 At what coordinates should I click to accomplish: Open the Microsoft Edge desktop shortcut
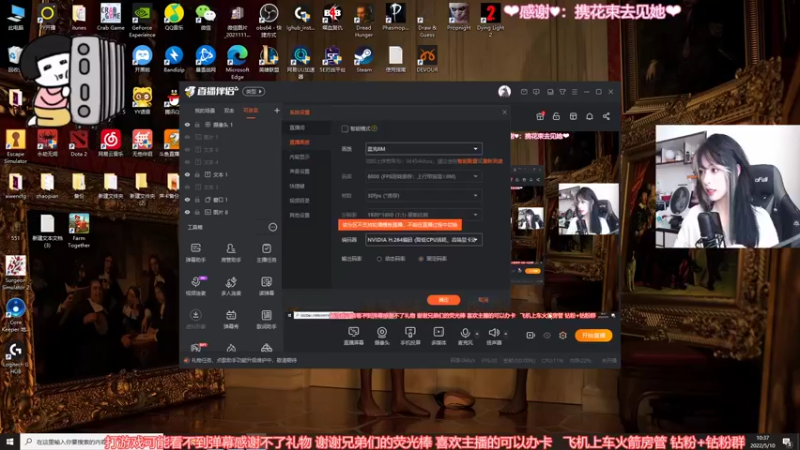(x=237, y=62)
